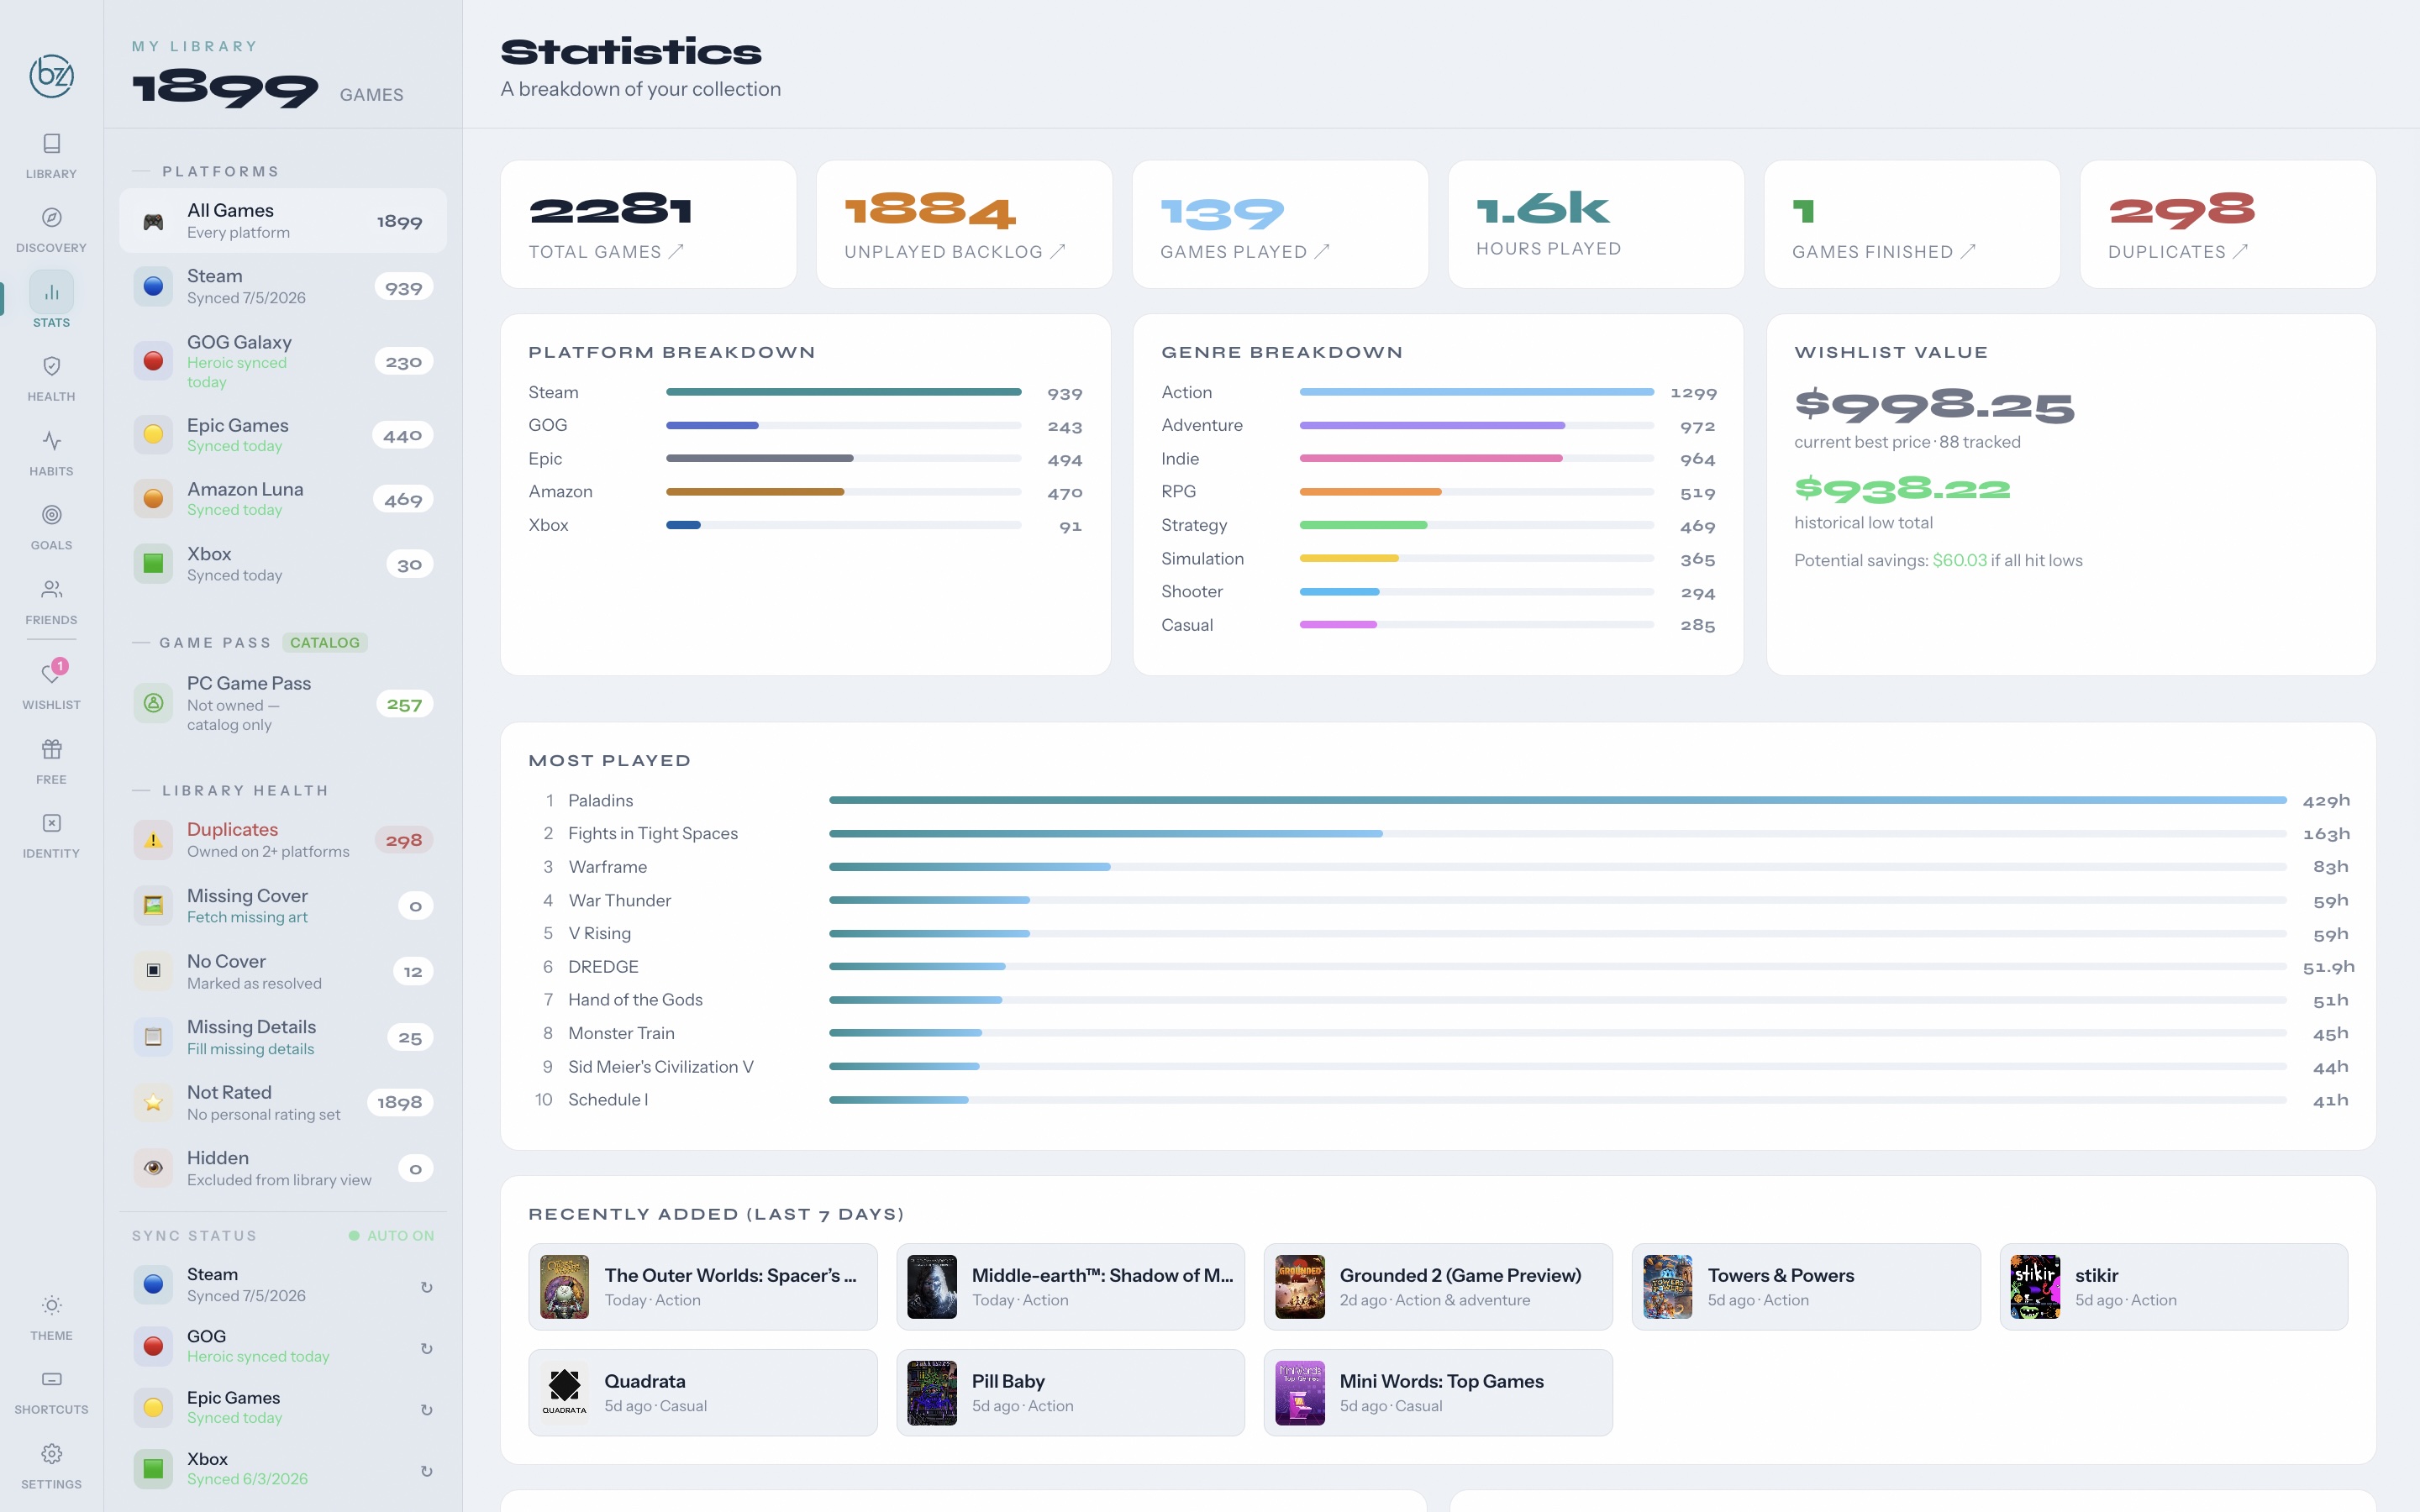Refresh the Epic Games sync status
The height and width of the screenshot is (1512, 2420).
(x=426, y=1410)
